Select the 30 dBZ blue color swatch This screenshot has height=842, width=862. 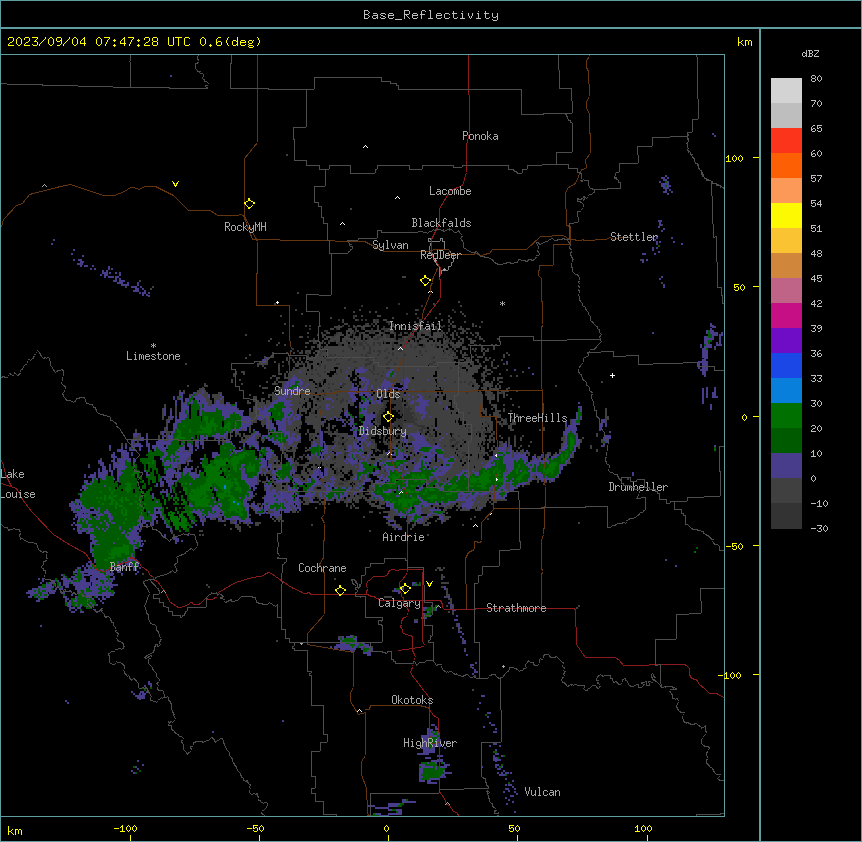786,391
